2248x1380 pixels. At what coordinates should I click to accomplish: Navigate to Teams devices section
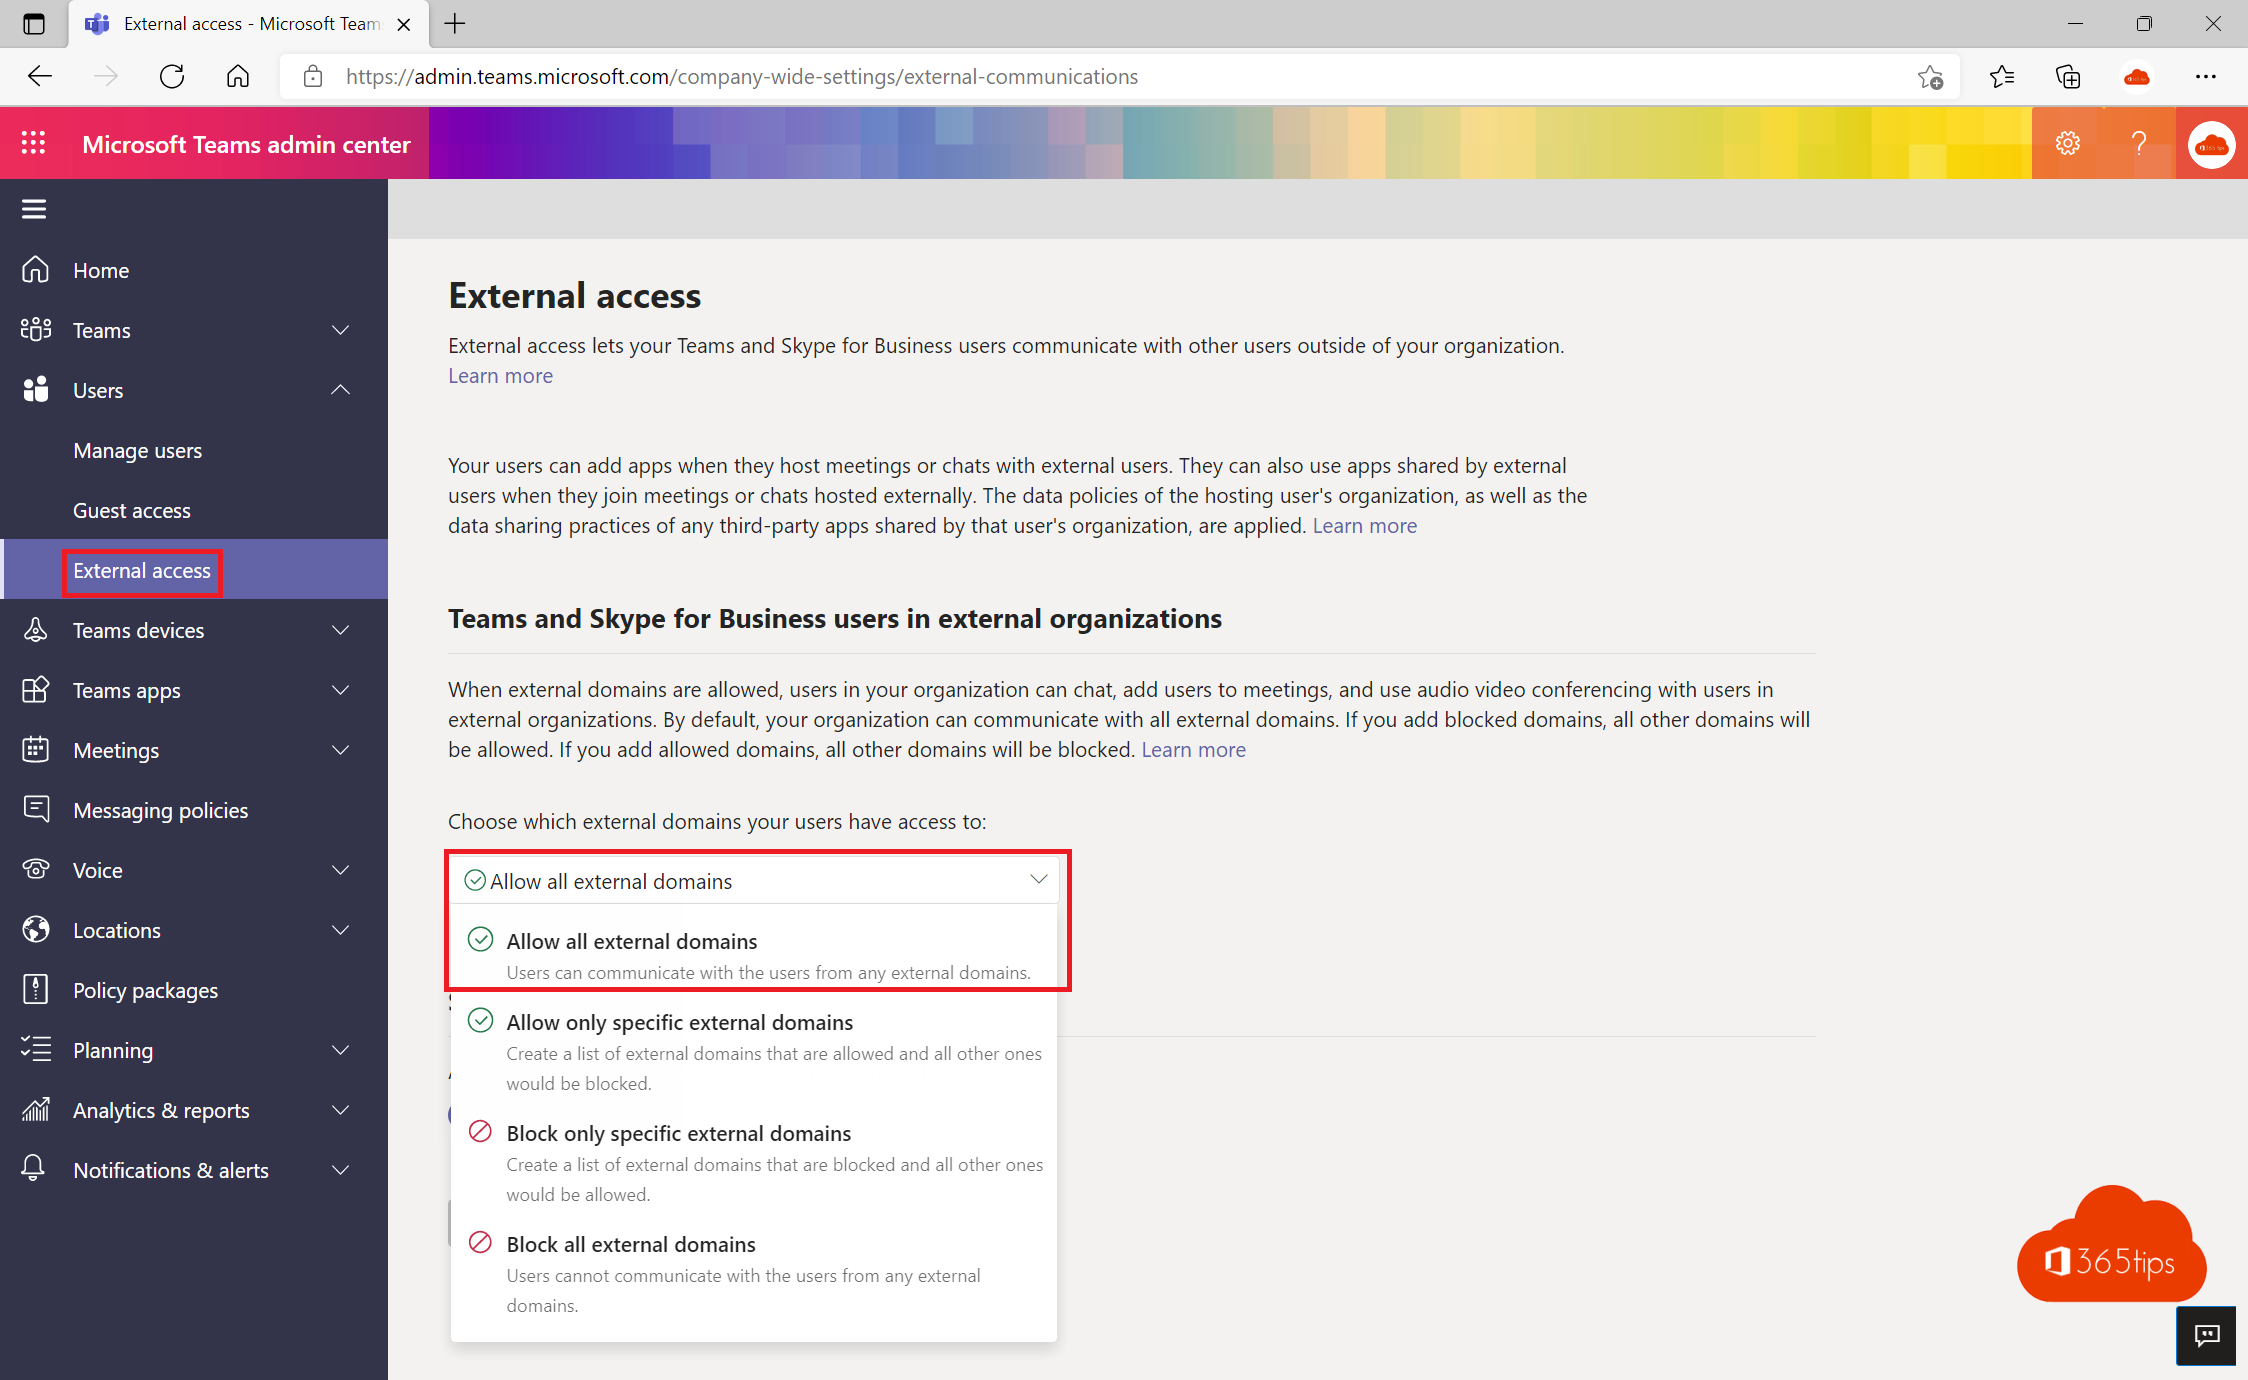point(138,630)
